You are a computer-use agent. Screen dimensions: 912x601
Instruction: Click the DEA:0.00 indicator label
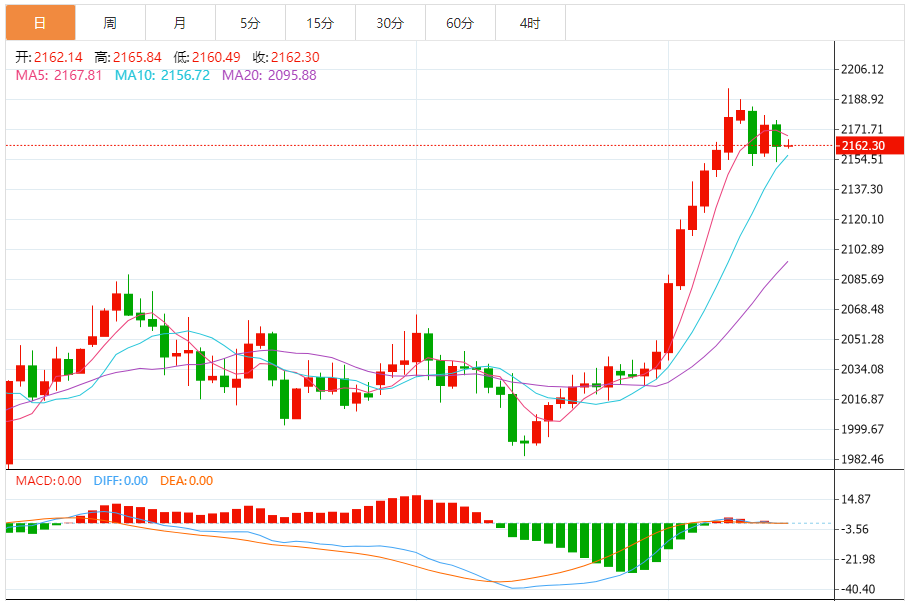187,481
